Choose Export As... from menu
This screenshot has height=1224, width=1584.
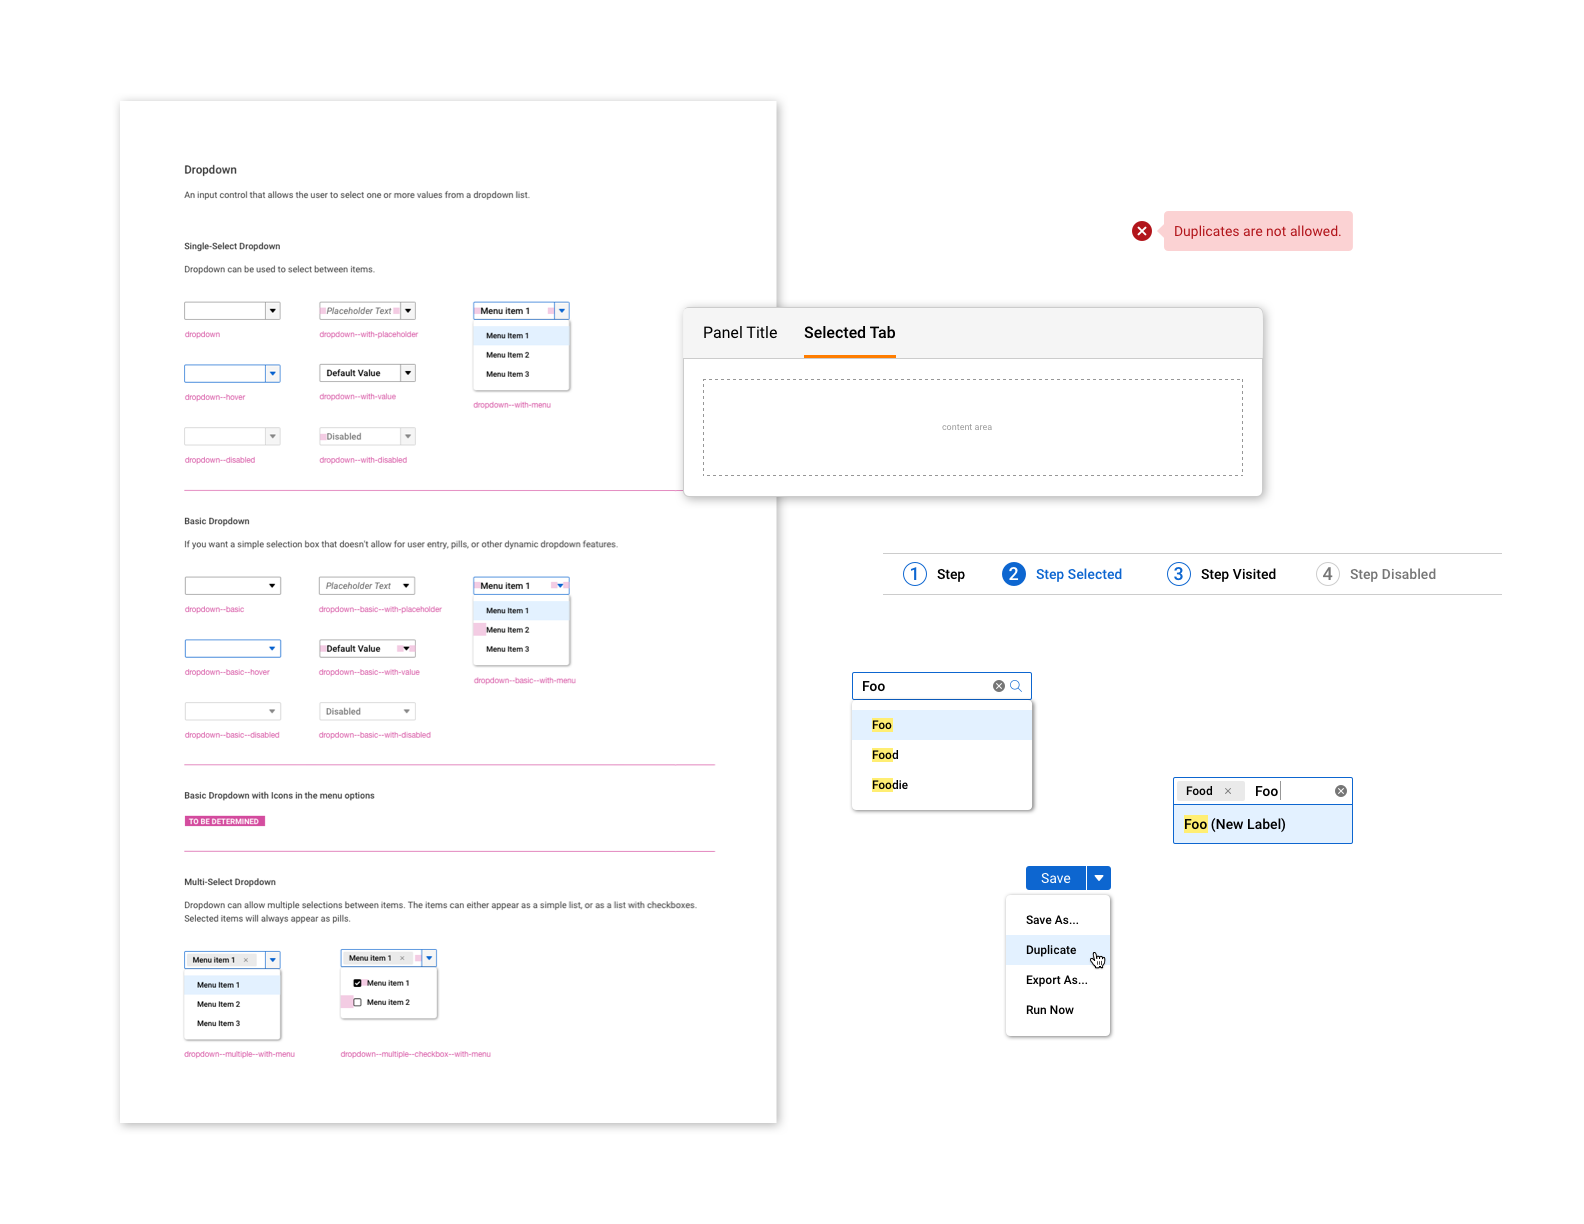click(x=1058, y=980)
